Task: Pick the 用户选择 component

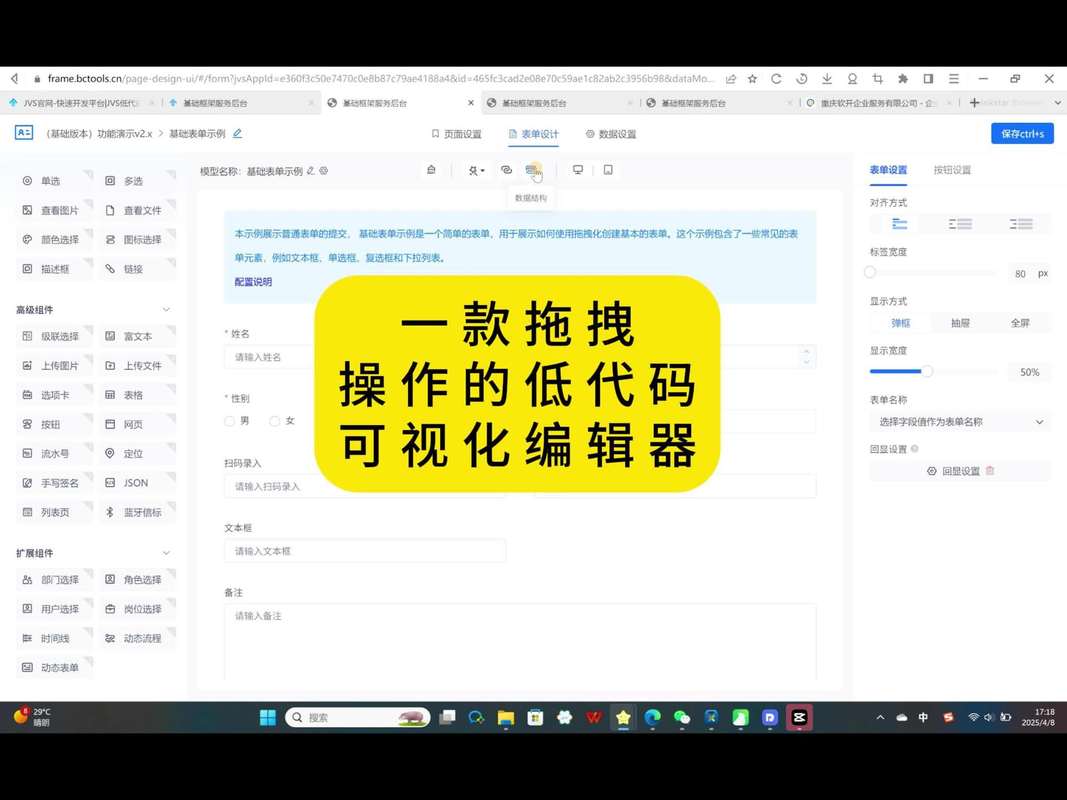Action: point(54,609)
